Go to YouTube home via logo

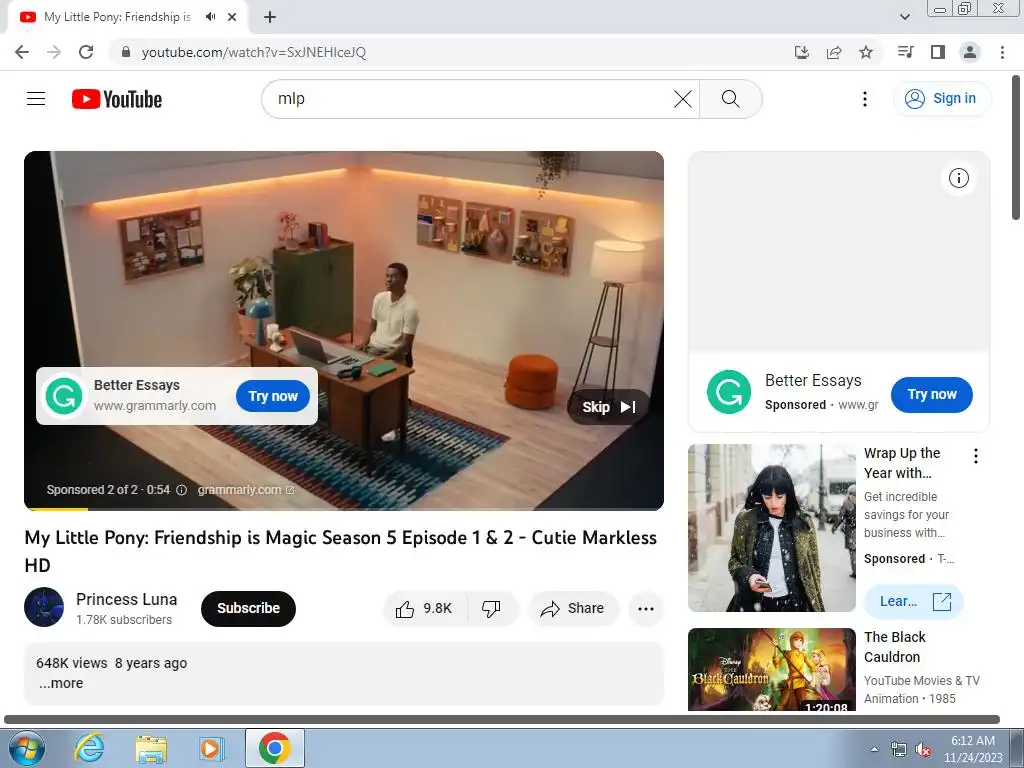coord(117,99)
